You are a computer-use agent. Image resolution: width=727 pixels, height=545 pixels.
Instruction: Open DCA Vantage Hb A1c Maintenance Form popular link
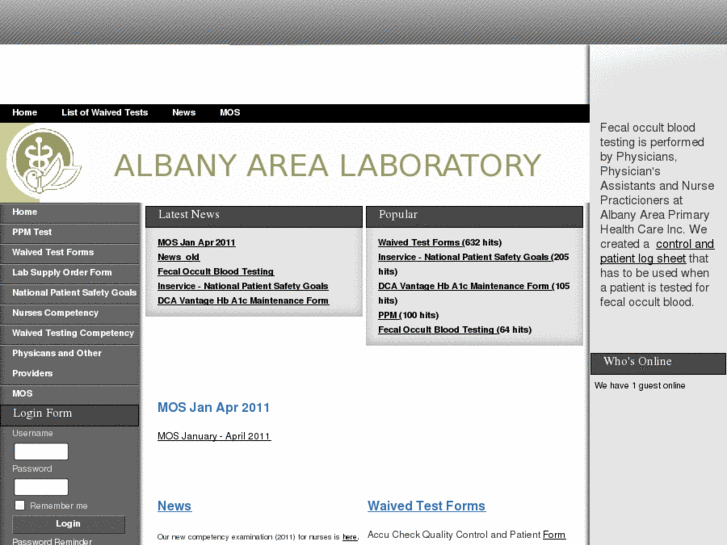pos(464,286)
